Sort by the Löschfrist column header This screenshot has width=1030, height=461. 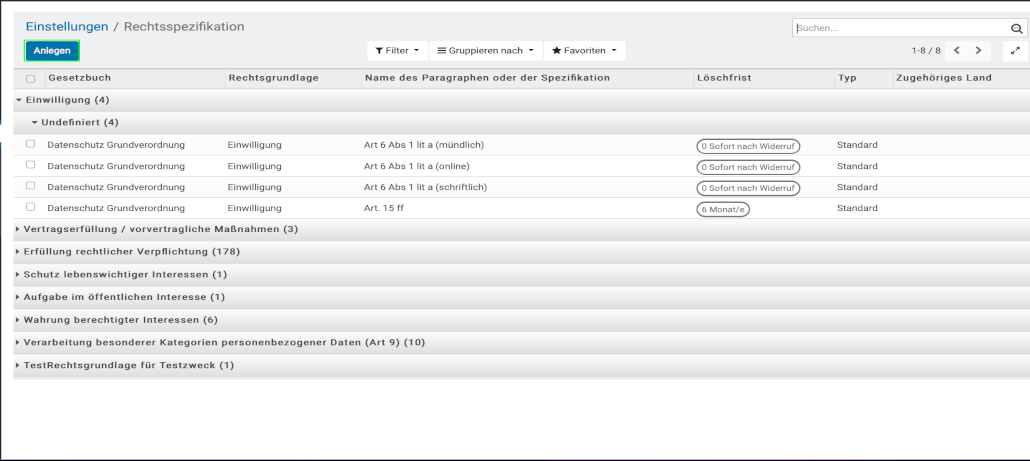[724, 78]
